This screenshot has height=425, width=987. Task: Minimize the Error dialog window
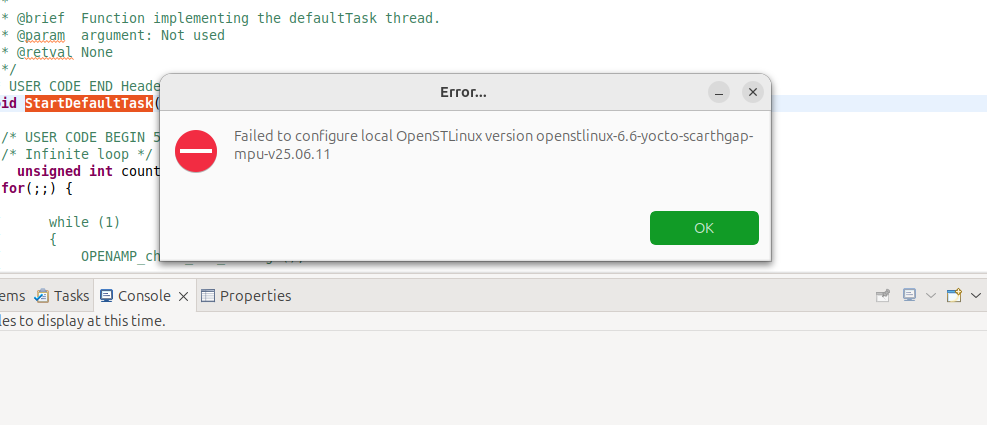(719, 92)
